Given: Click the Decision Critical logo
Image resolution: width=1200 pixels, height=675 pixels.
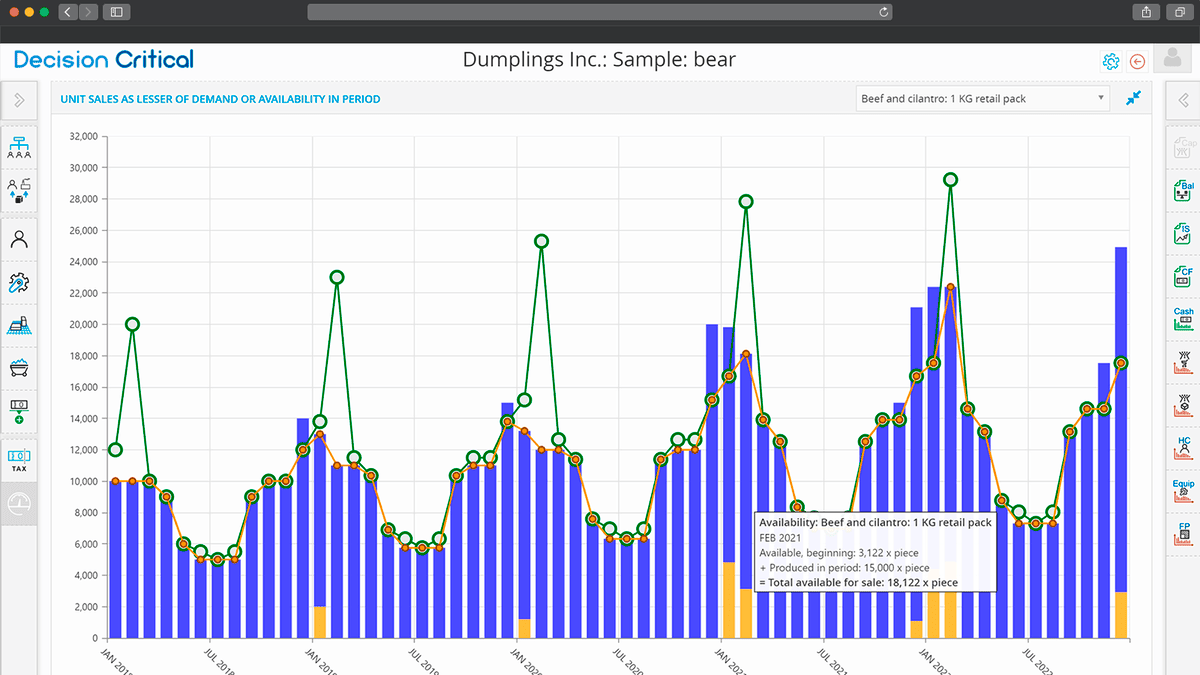Looking at the screenshot, I should 104,60.
